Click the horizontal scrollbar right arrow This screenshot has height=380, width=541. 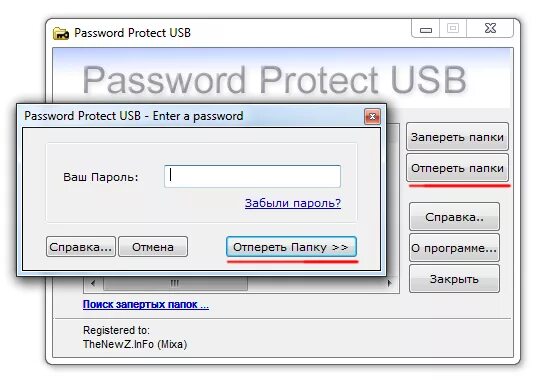click(x=389, y=283)
